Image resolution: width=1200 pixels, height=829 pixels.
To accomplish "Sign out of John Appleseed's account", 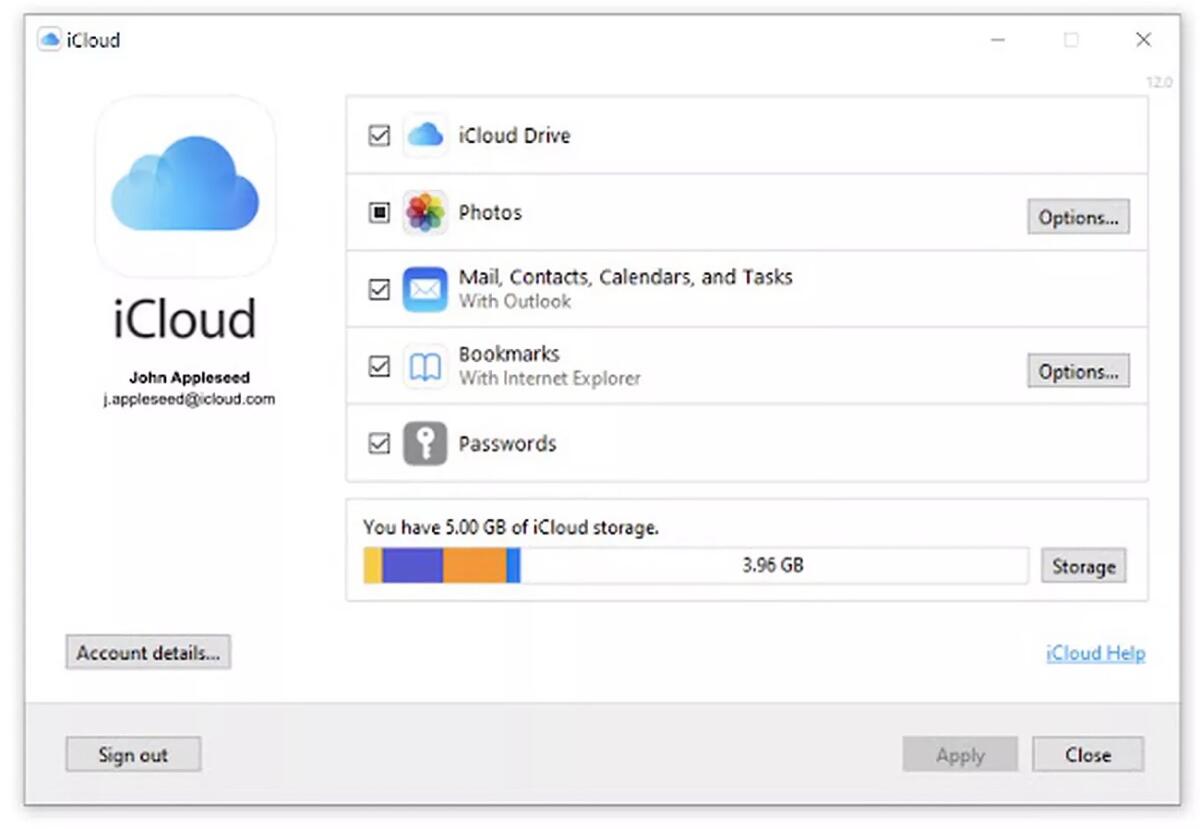I will pyautogui.click(x=133, y=755).
